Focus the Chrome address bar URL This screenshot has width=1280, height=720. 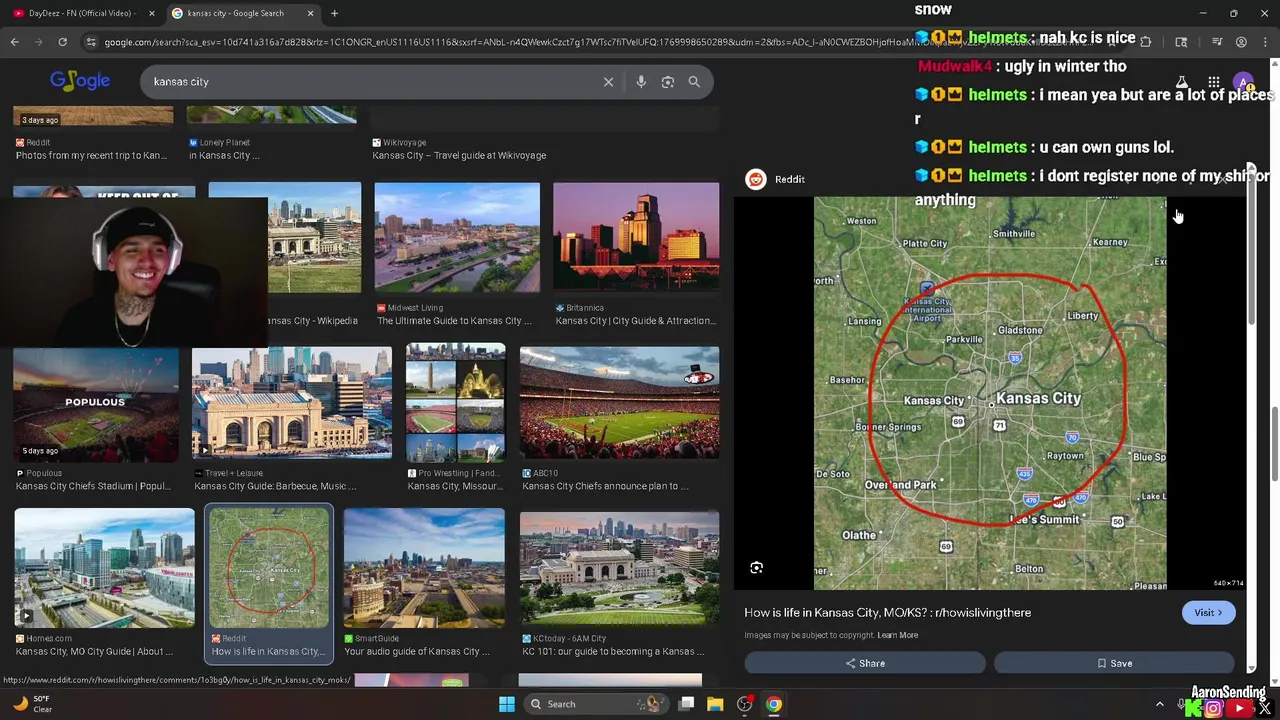click(600, 42)
